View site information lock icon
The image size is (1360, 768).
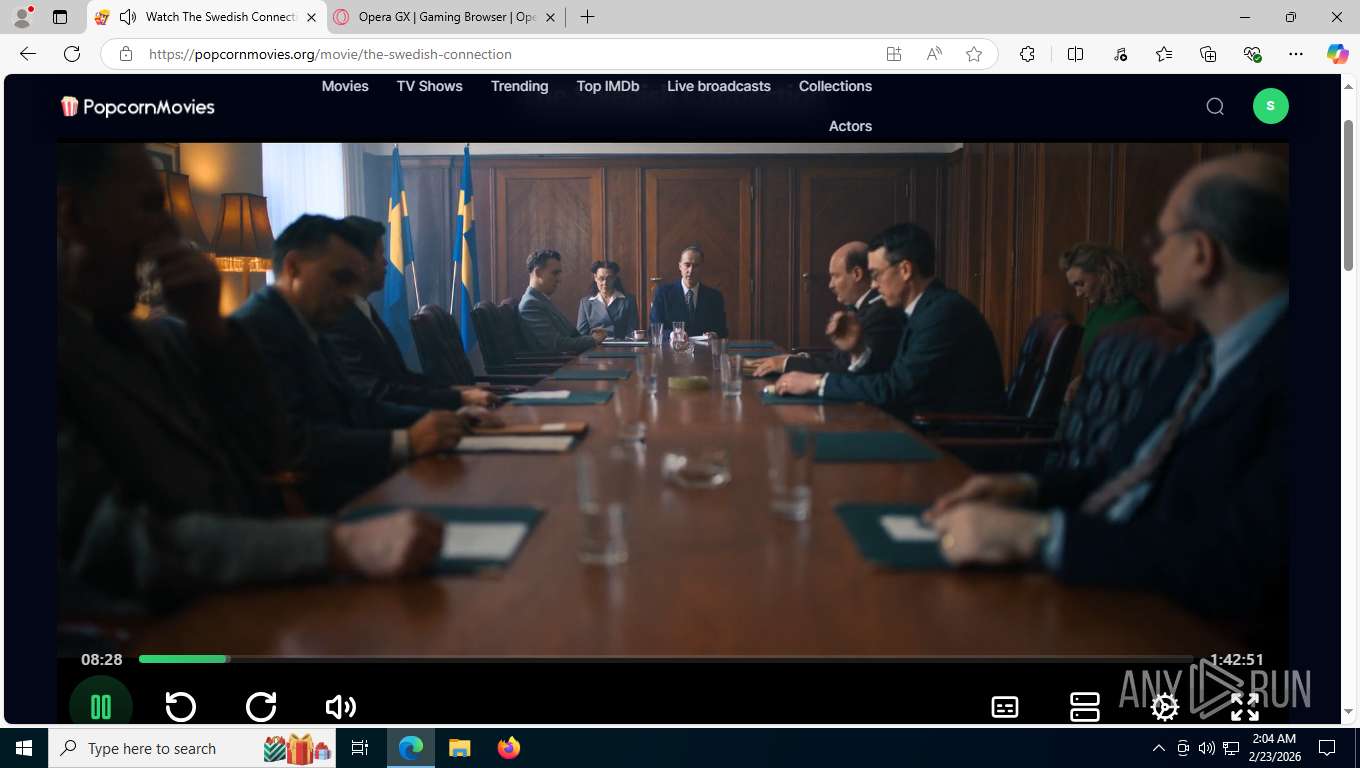pyautogui.click(x=126, y=54)
